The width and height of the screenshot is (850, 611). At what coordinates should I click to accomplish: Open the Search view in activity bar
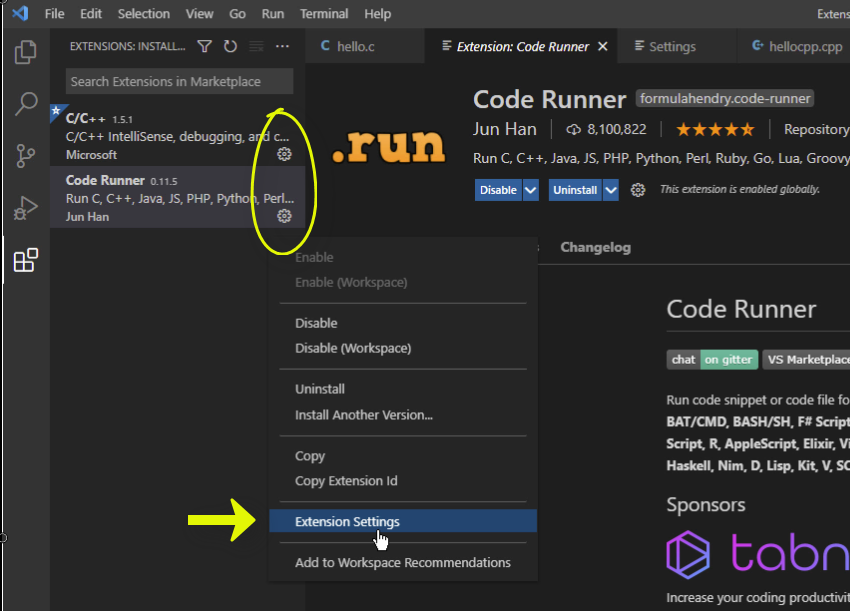tap(25, 104)
